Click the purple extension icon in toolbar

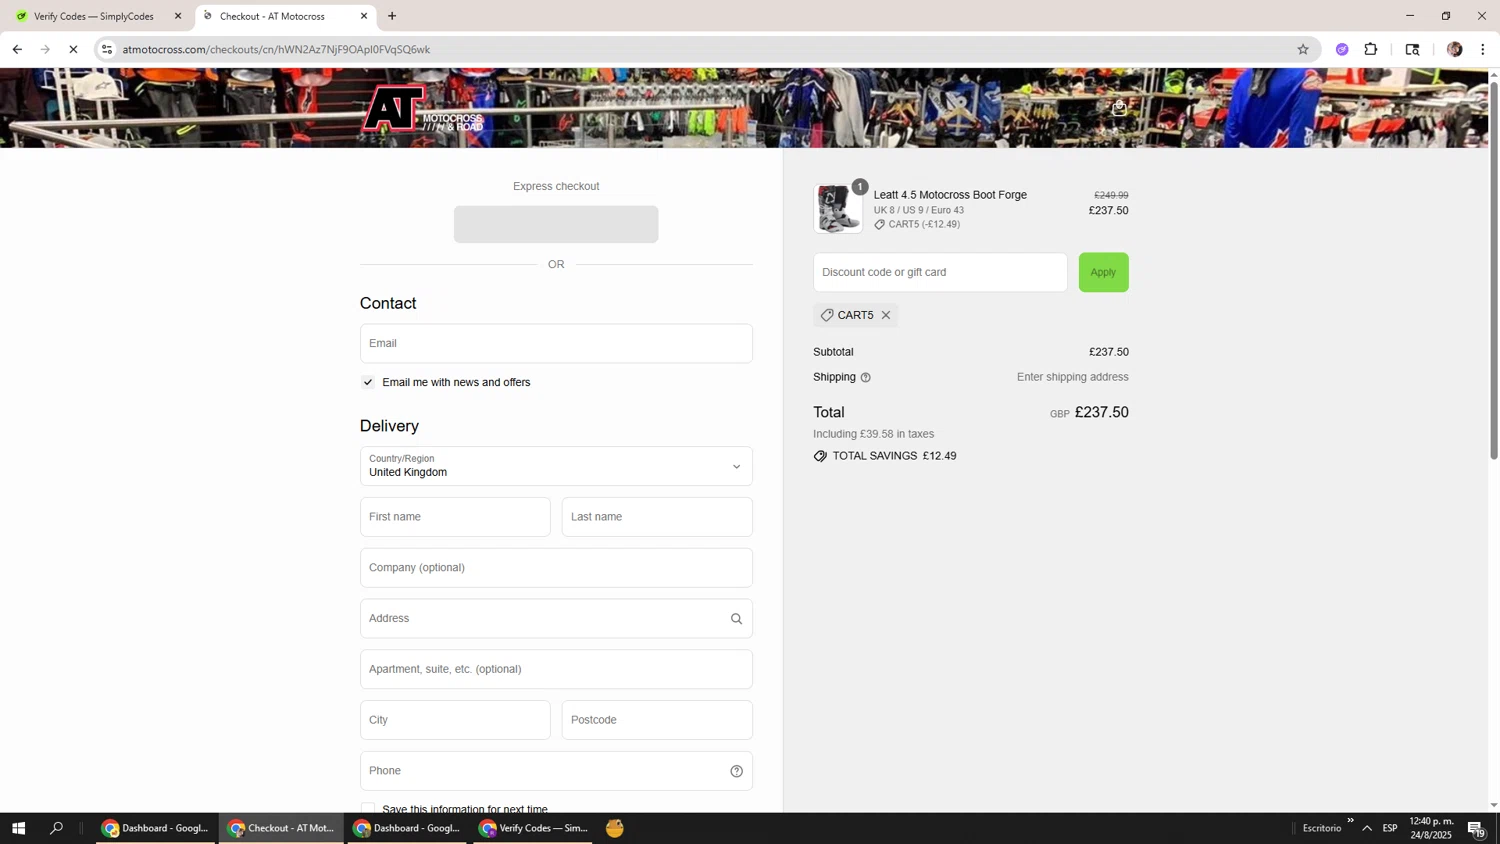pos(1342,49)
